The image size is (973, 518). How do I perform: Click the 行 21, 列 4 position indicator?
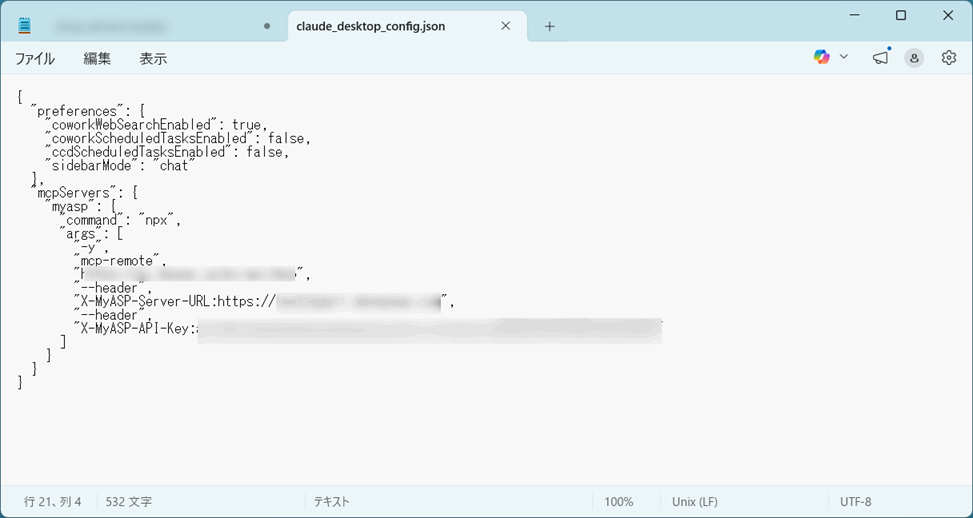[53, 502]
